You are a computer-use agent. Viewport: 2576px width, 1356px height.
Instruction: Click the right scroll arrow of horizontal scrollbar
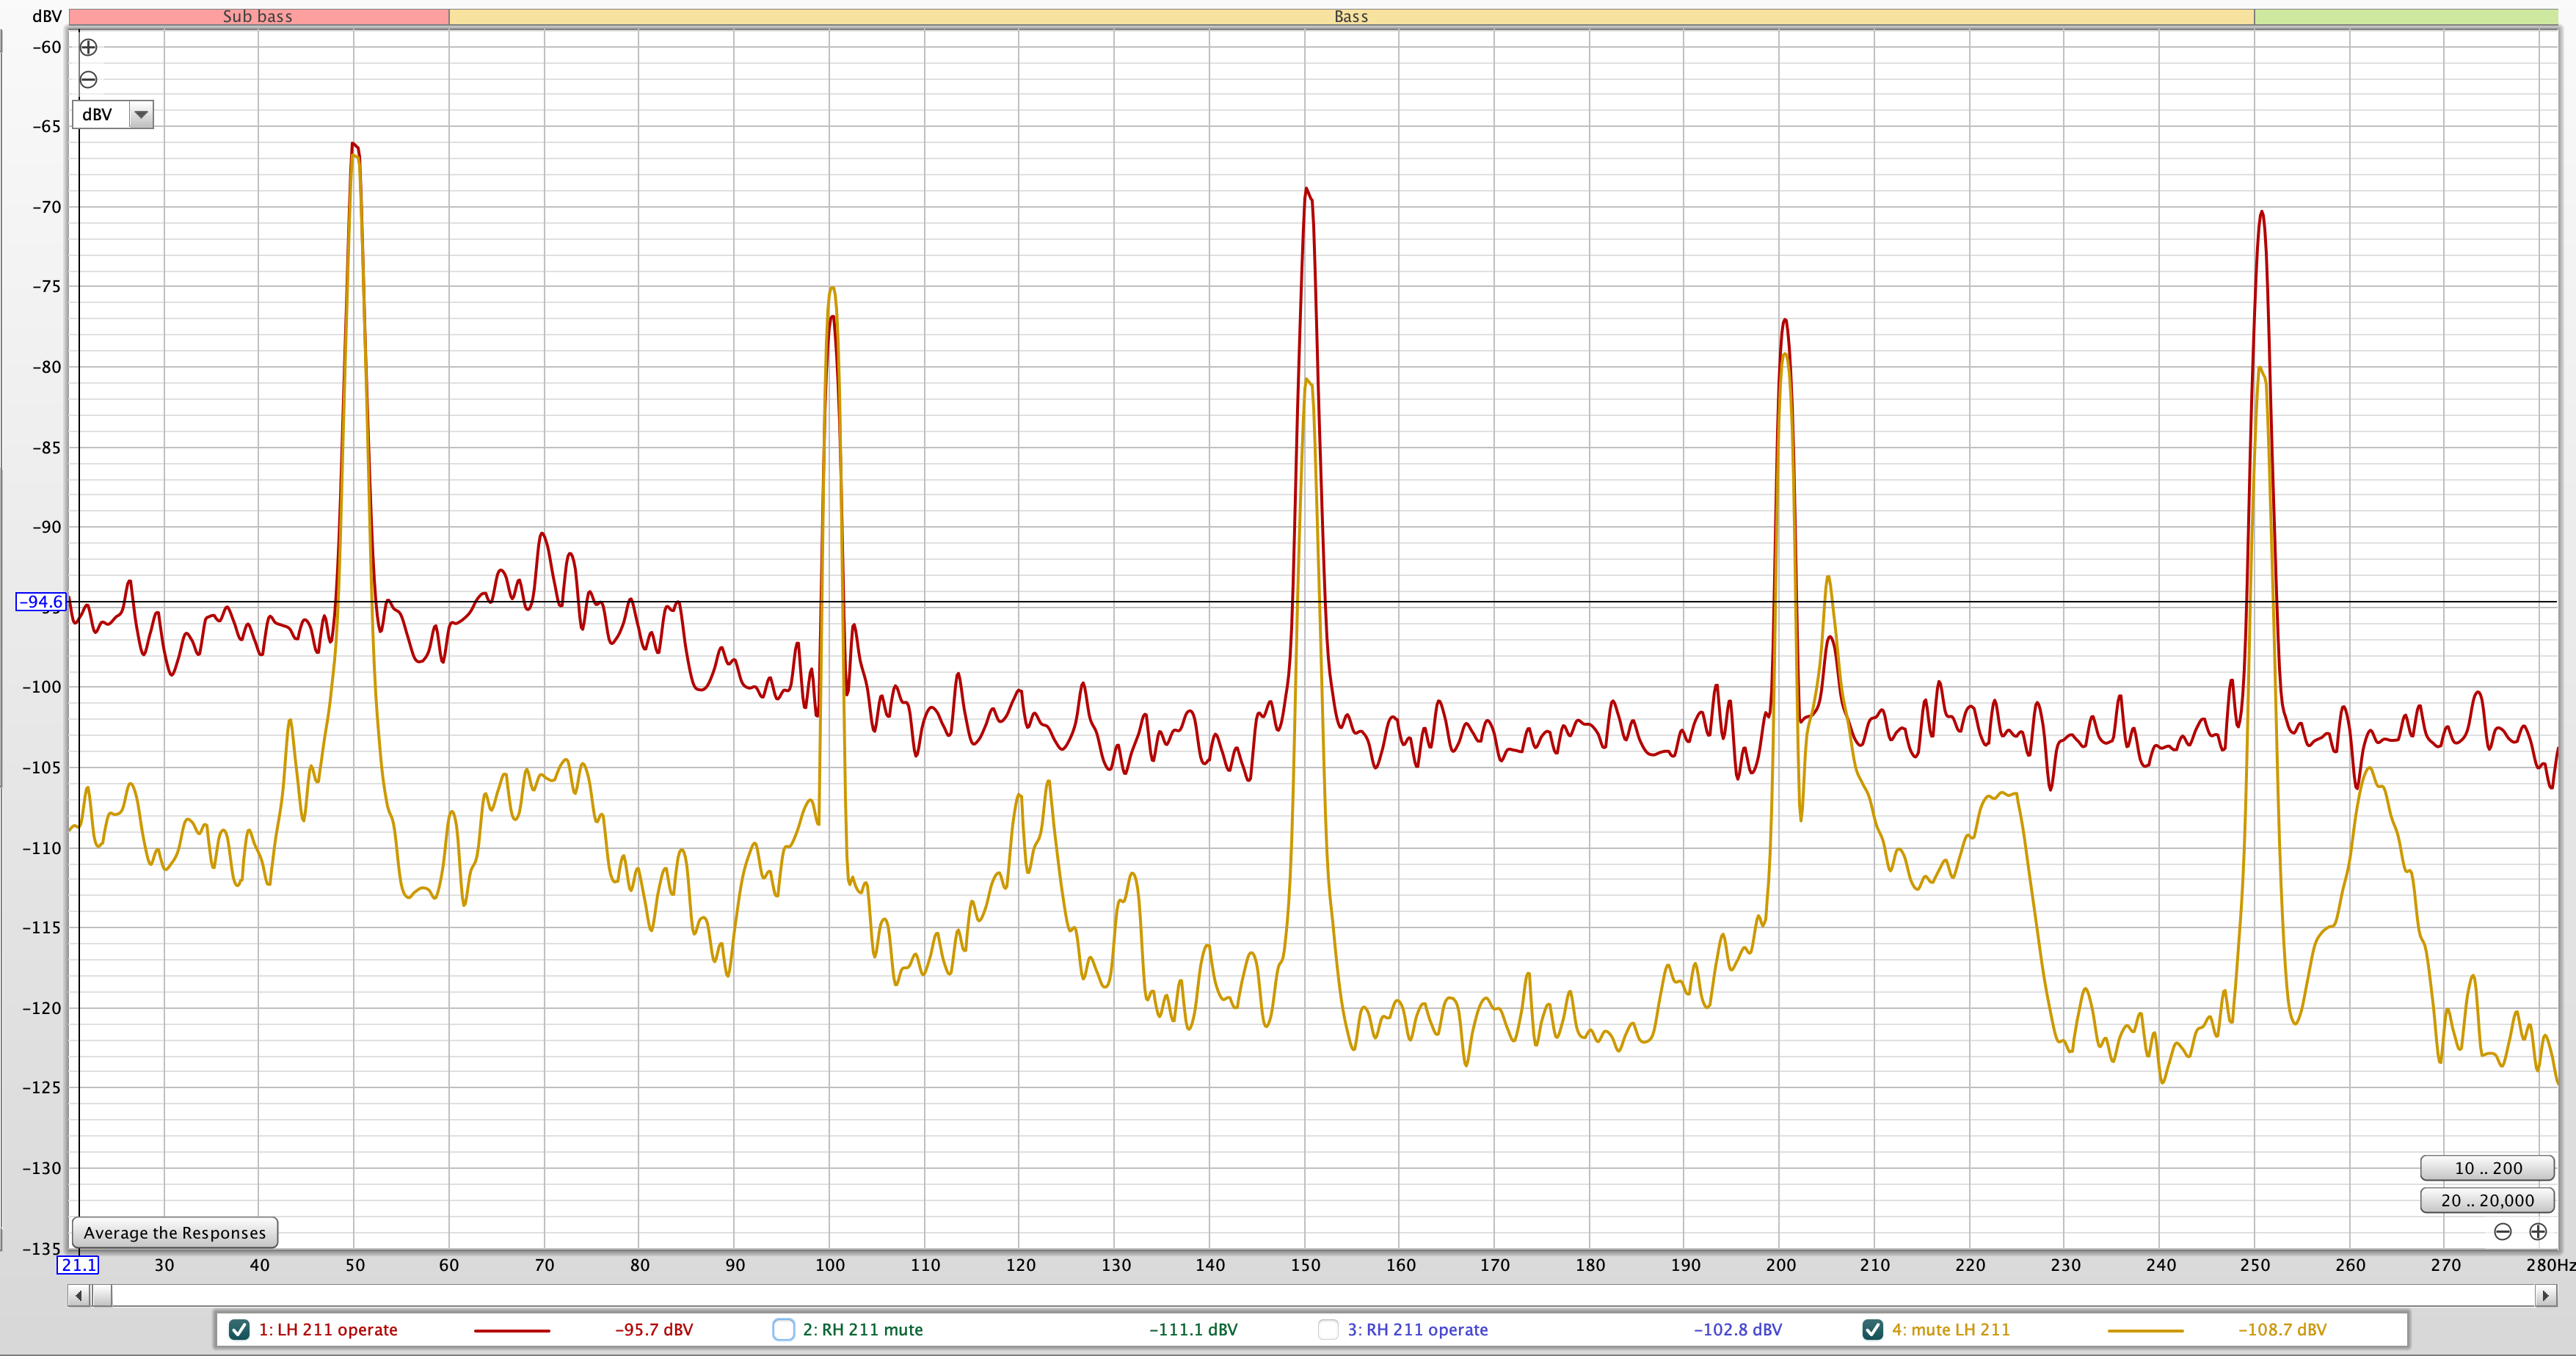[x=2546, y=1296]
